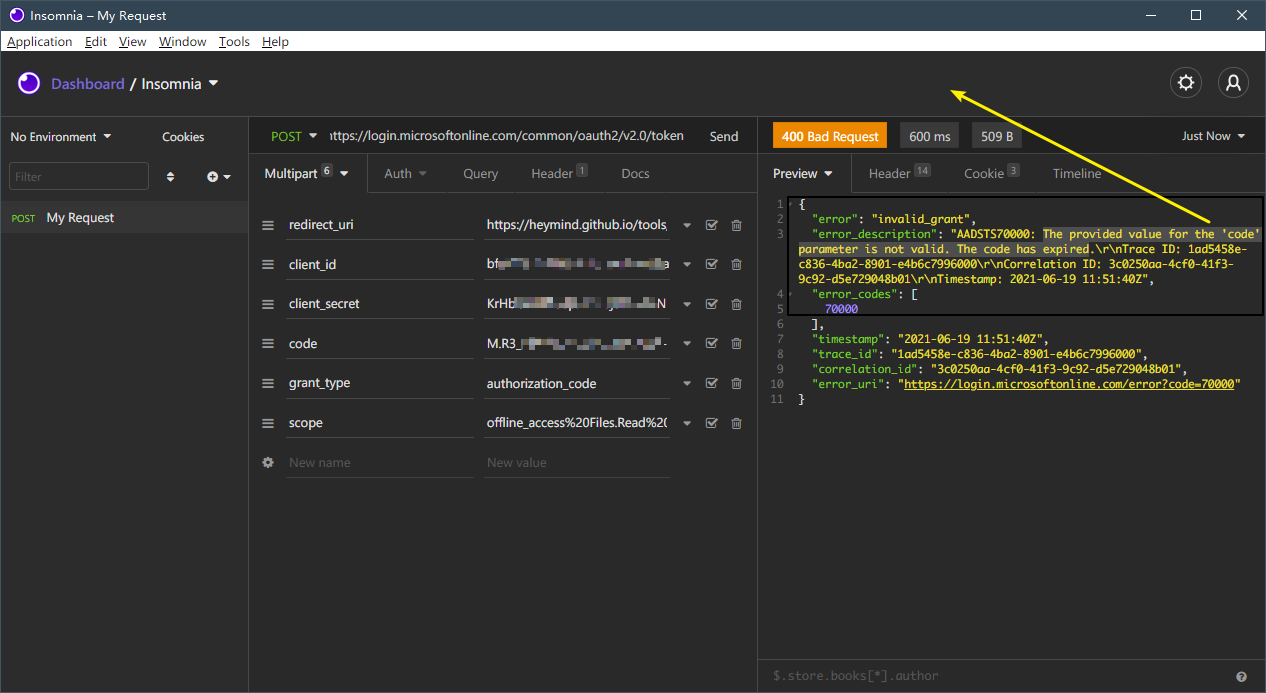Switch to the Query tab

[480, 174]
